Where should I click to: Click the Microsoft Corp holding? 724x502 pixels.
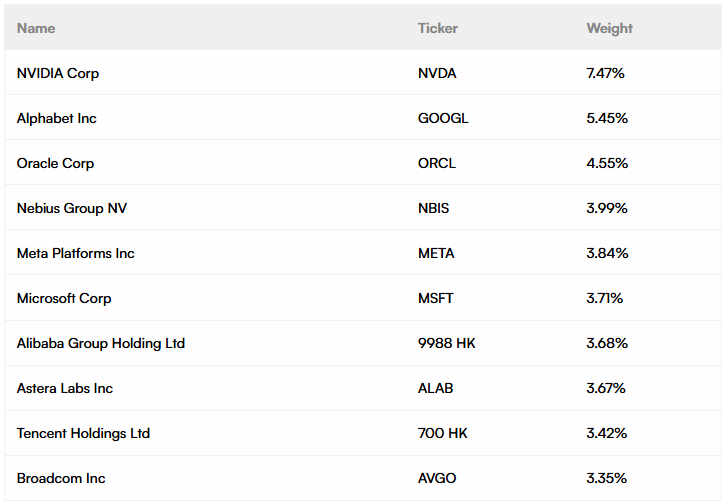(x=64, y=298)
